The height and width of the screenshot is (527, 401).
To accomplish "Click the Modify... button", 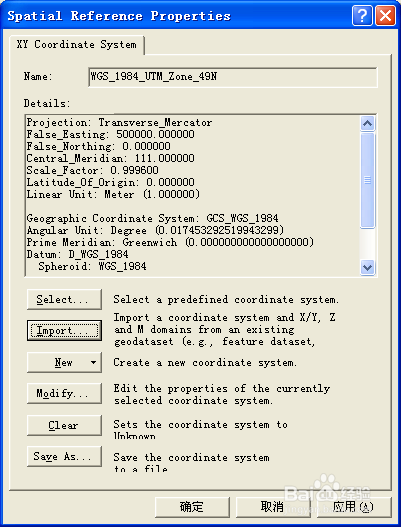I will tap(64, 393).
